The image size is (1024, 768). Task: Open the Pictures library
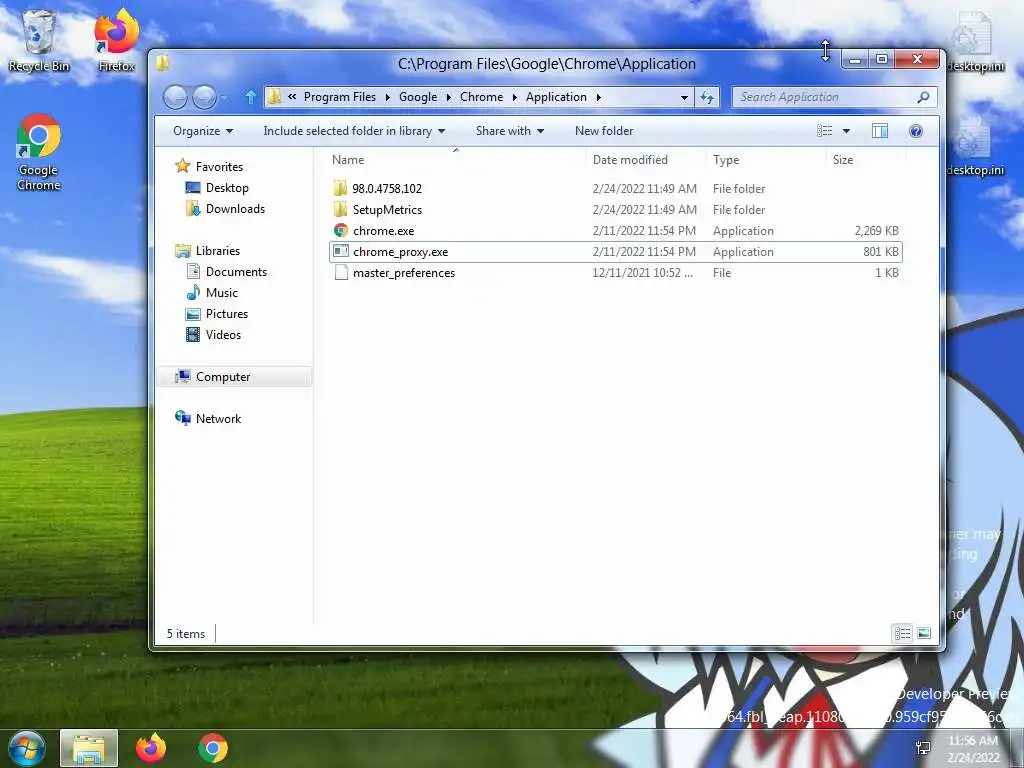[x=227, y=313]
